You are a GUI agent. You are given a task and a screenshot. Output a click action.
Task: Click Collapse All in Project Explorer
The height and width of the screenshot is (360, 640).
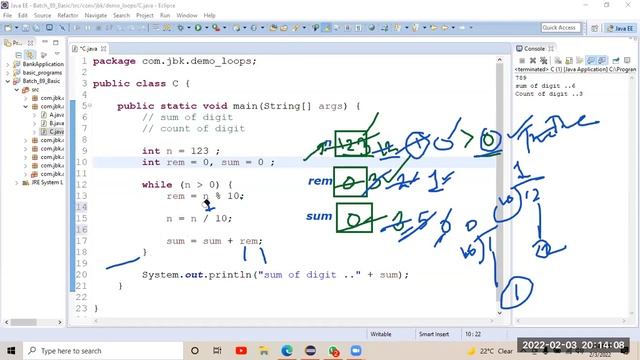18,54
